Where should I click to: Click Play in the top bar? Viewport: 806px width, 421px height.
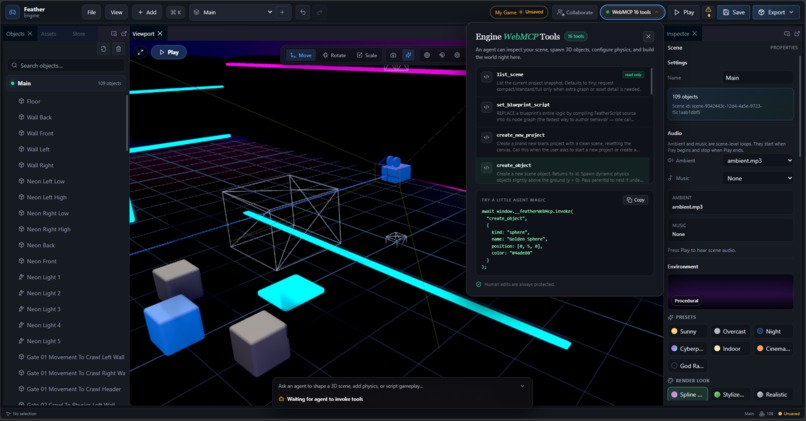tap(684, 12)
